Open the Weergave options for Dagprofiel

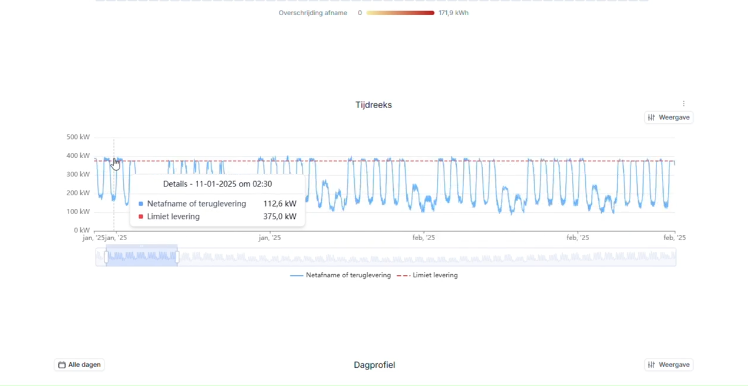click(x=669, y=365)
